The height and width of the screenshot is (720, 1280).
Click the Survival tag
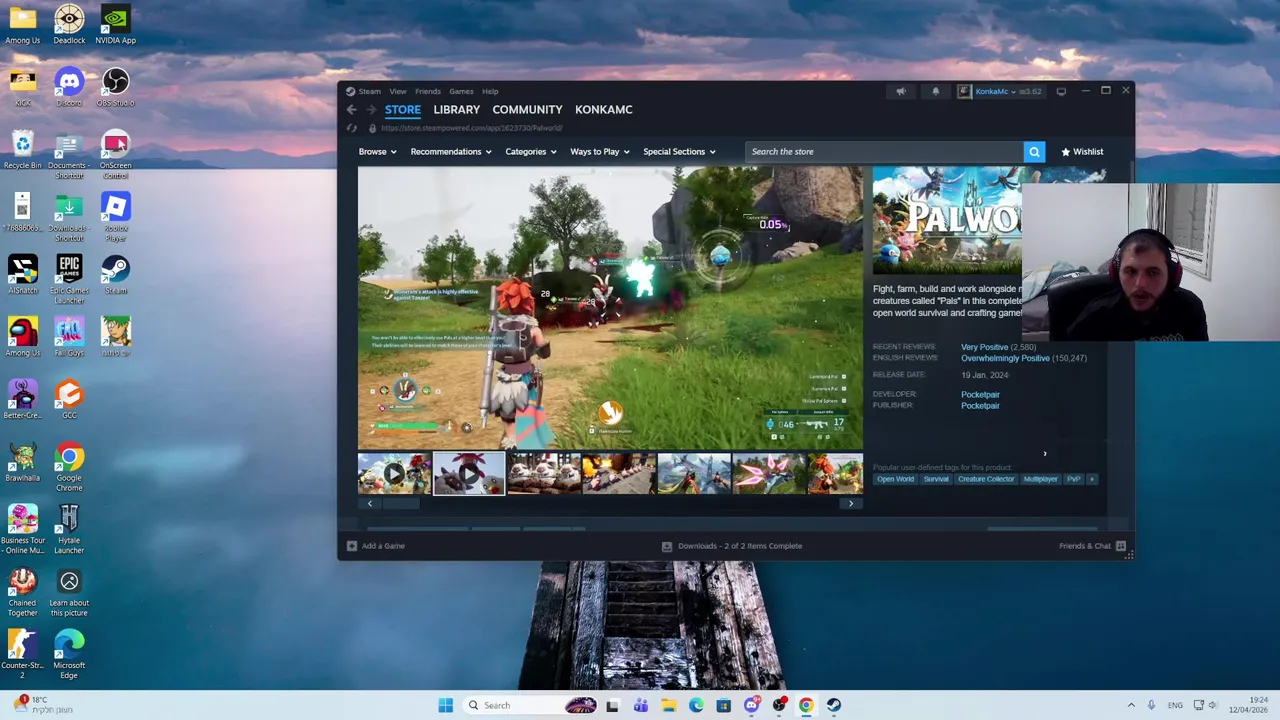(x=936, y=479)
